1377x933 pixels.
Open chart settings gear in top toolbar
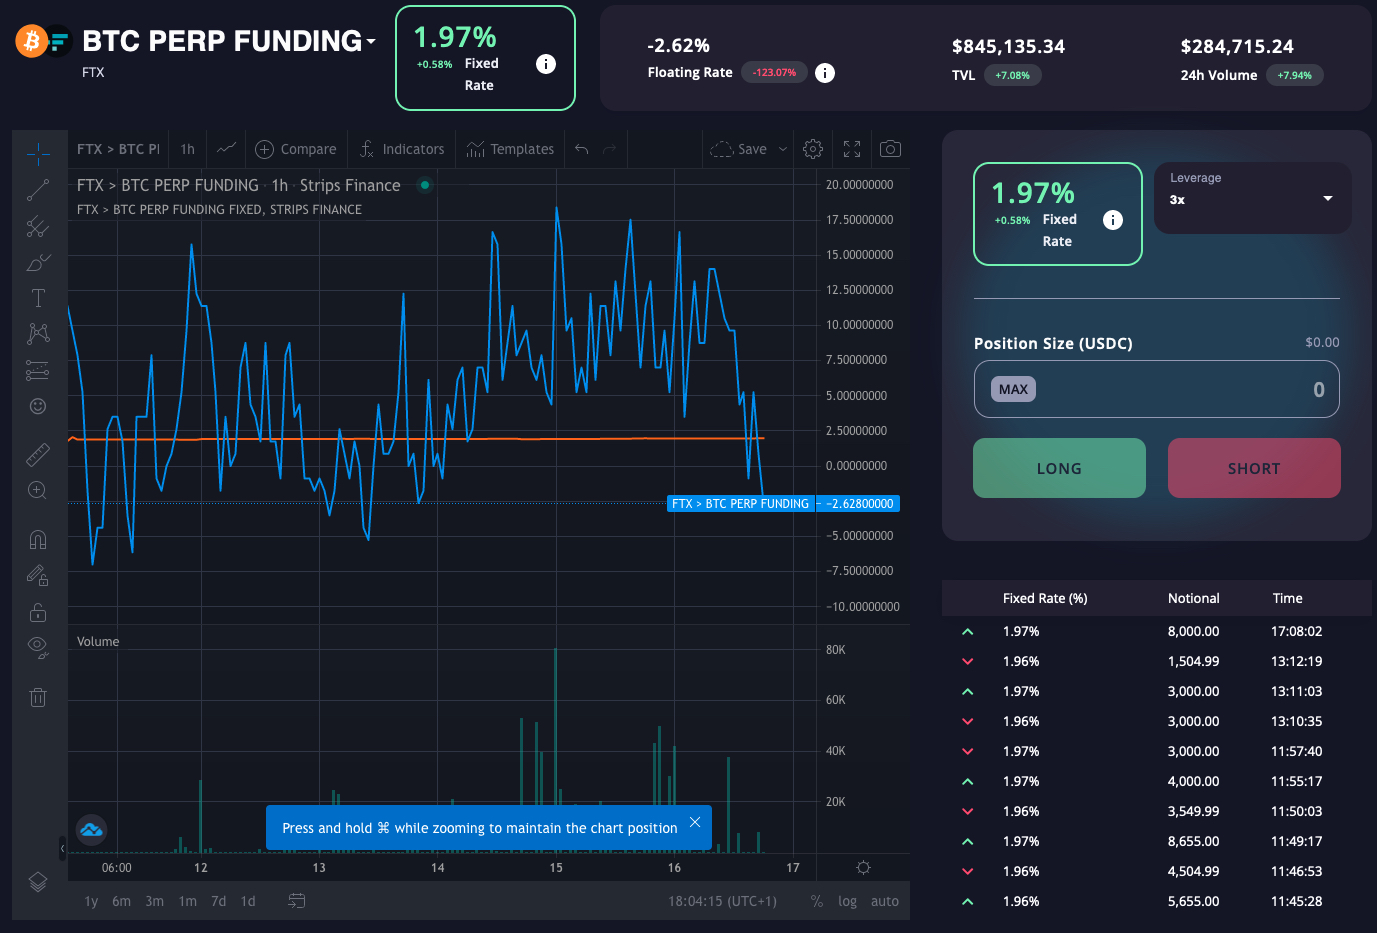(813, 149)
